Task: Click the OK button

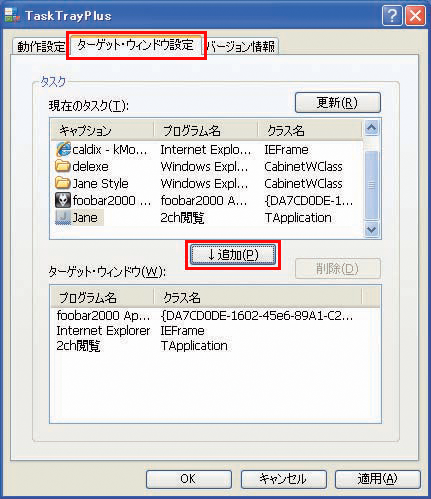Action: point(189,479)
